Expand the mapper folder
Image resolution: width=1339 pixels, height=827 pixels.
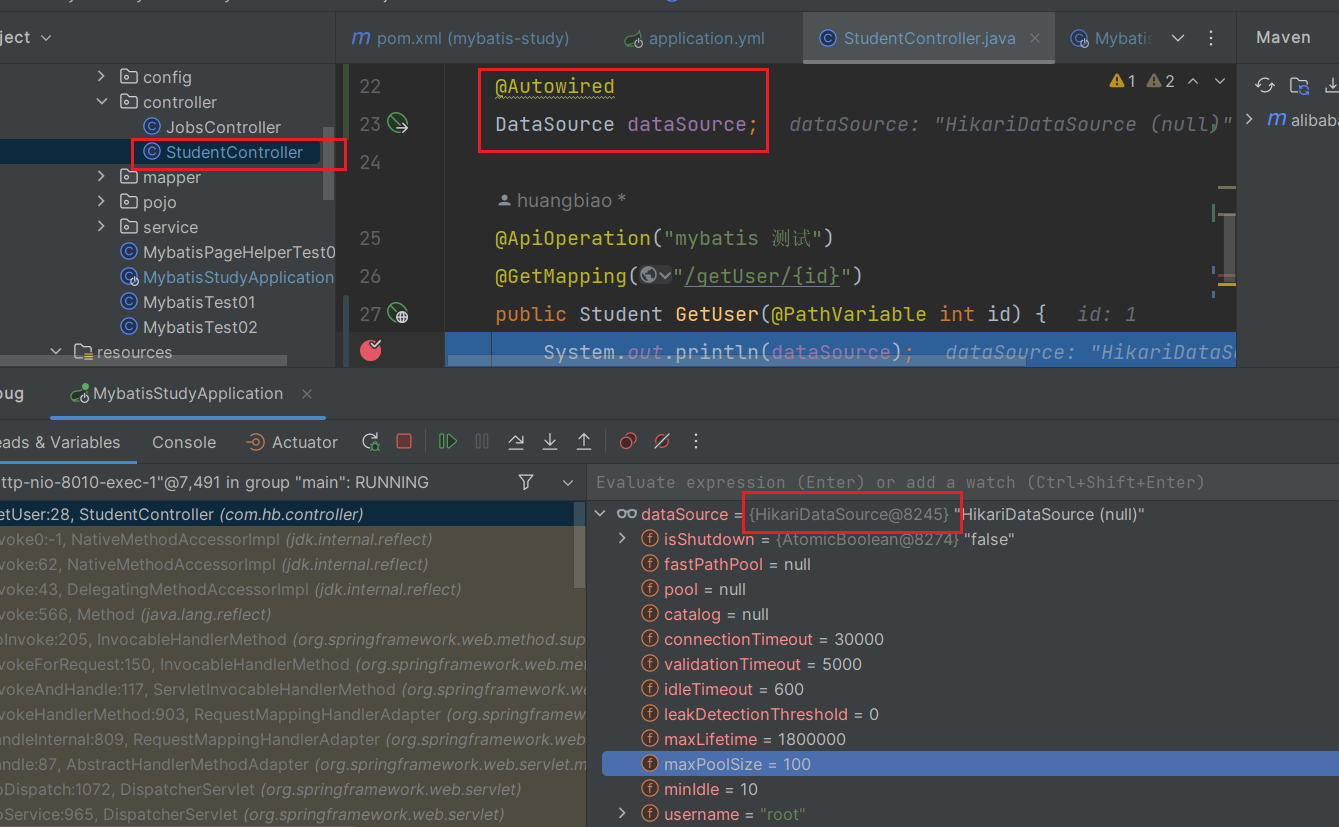(x=101, y=176)
